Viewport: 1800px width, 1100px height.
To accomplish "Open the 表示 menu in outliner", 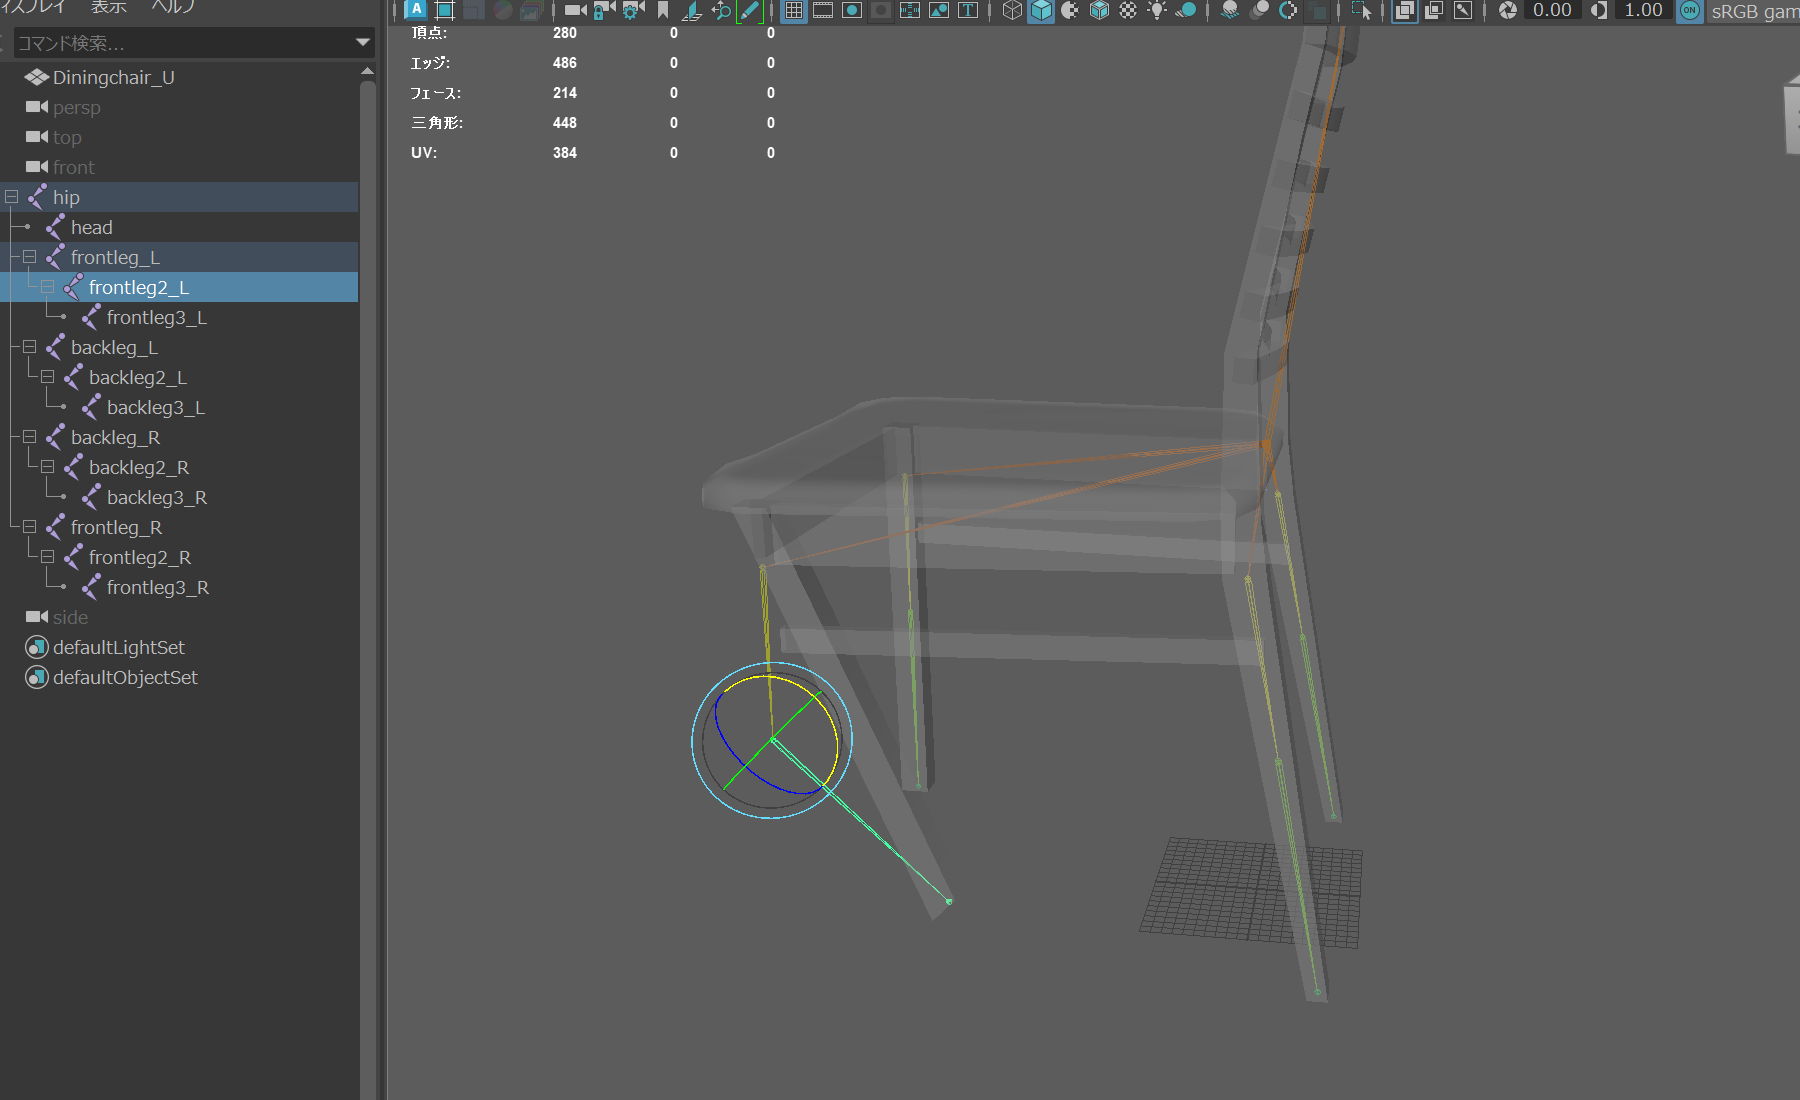I will tap(108, 7).
